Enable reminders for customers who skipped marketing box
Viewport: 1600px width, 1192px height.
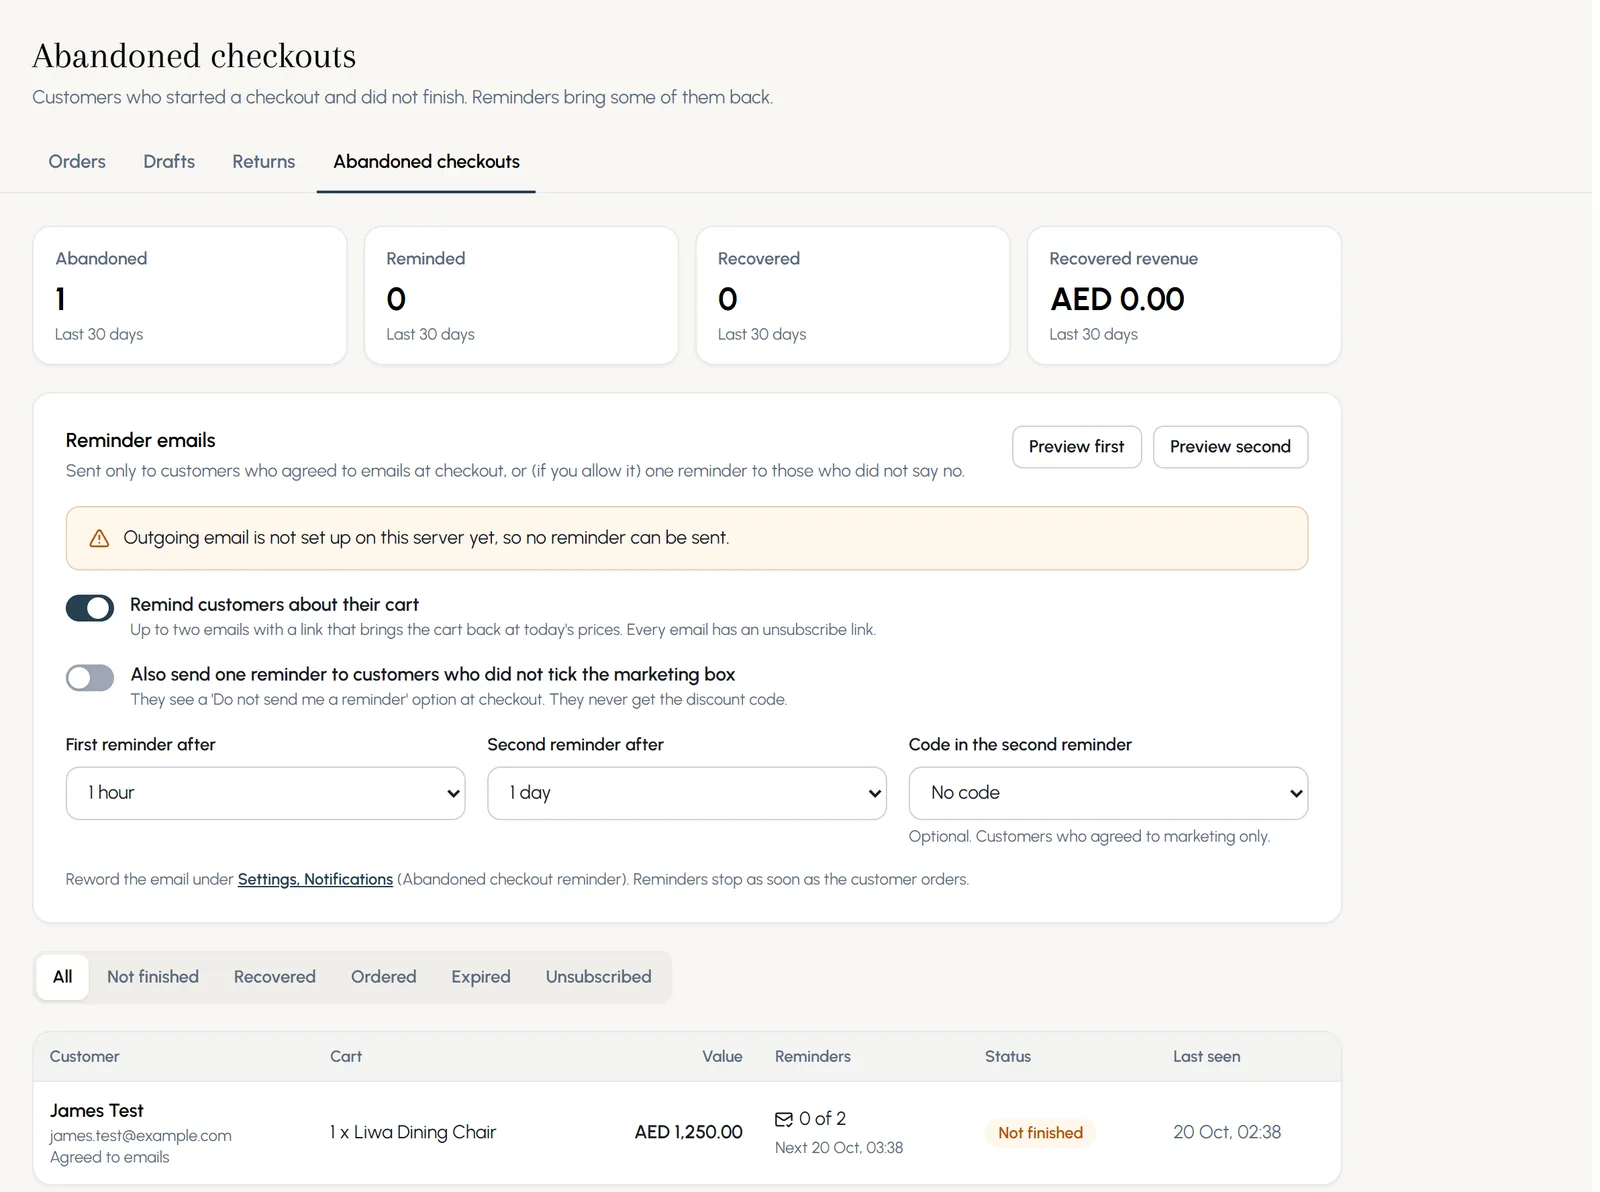point(90,677)
